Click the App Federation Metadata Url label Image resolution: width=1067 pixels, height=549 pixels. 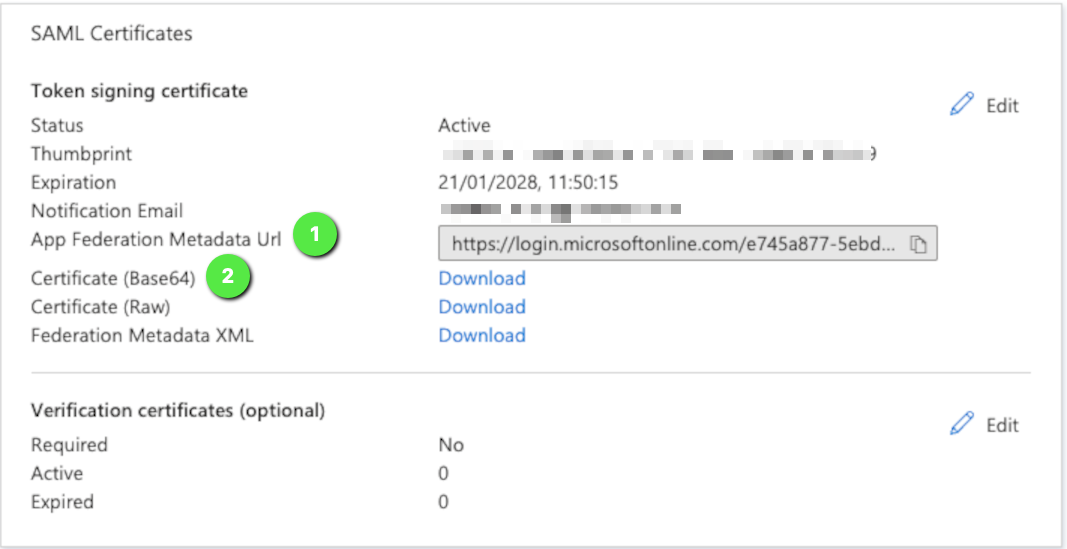(x=156, y=239)
